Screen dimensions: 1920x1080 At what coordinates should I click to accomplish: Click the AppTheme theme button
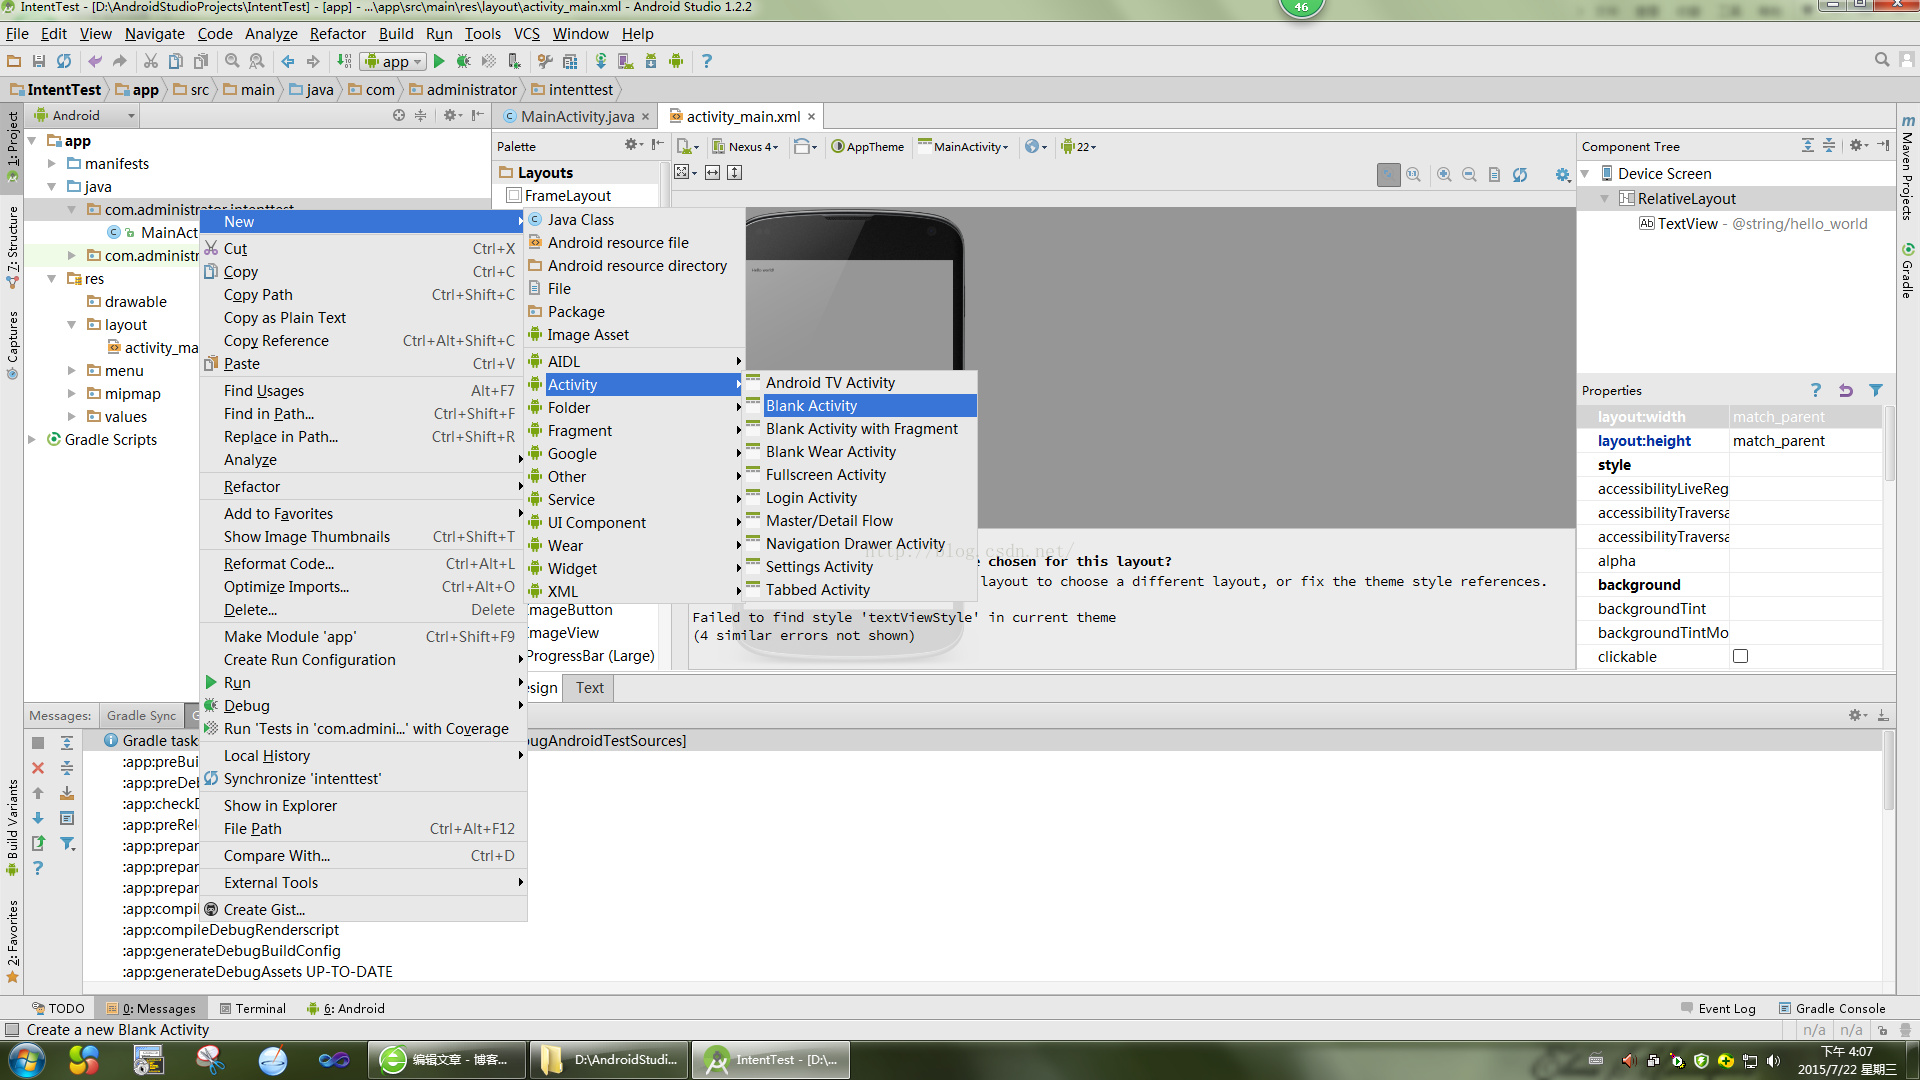pyautogui.click(x=867, y=147)
